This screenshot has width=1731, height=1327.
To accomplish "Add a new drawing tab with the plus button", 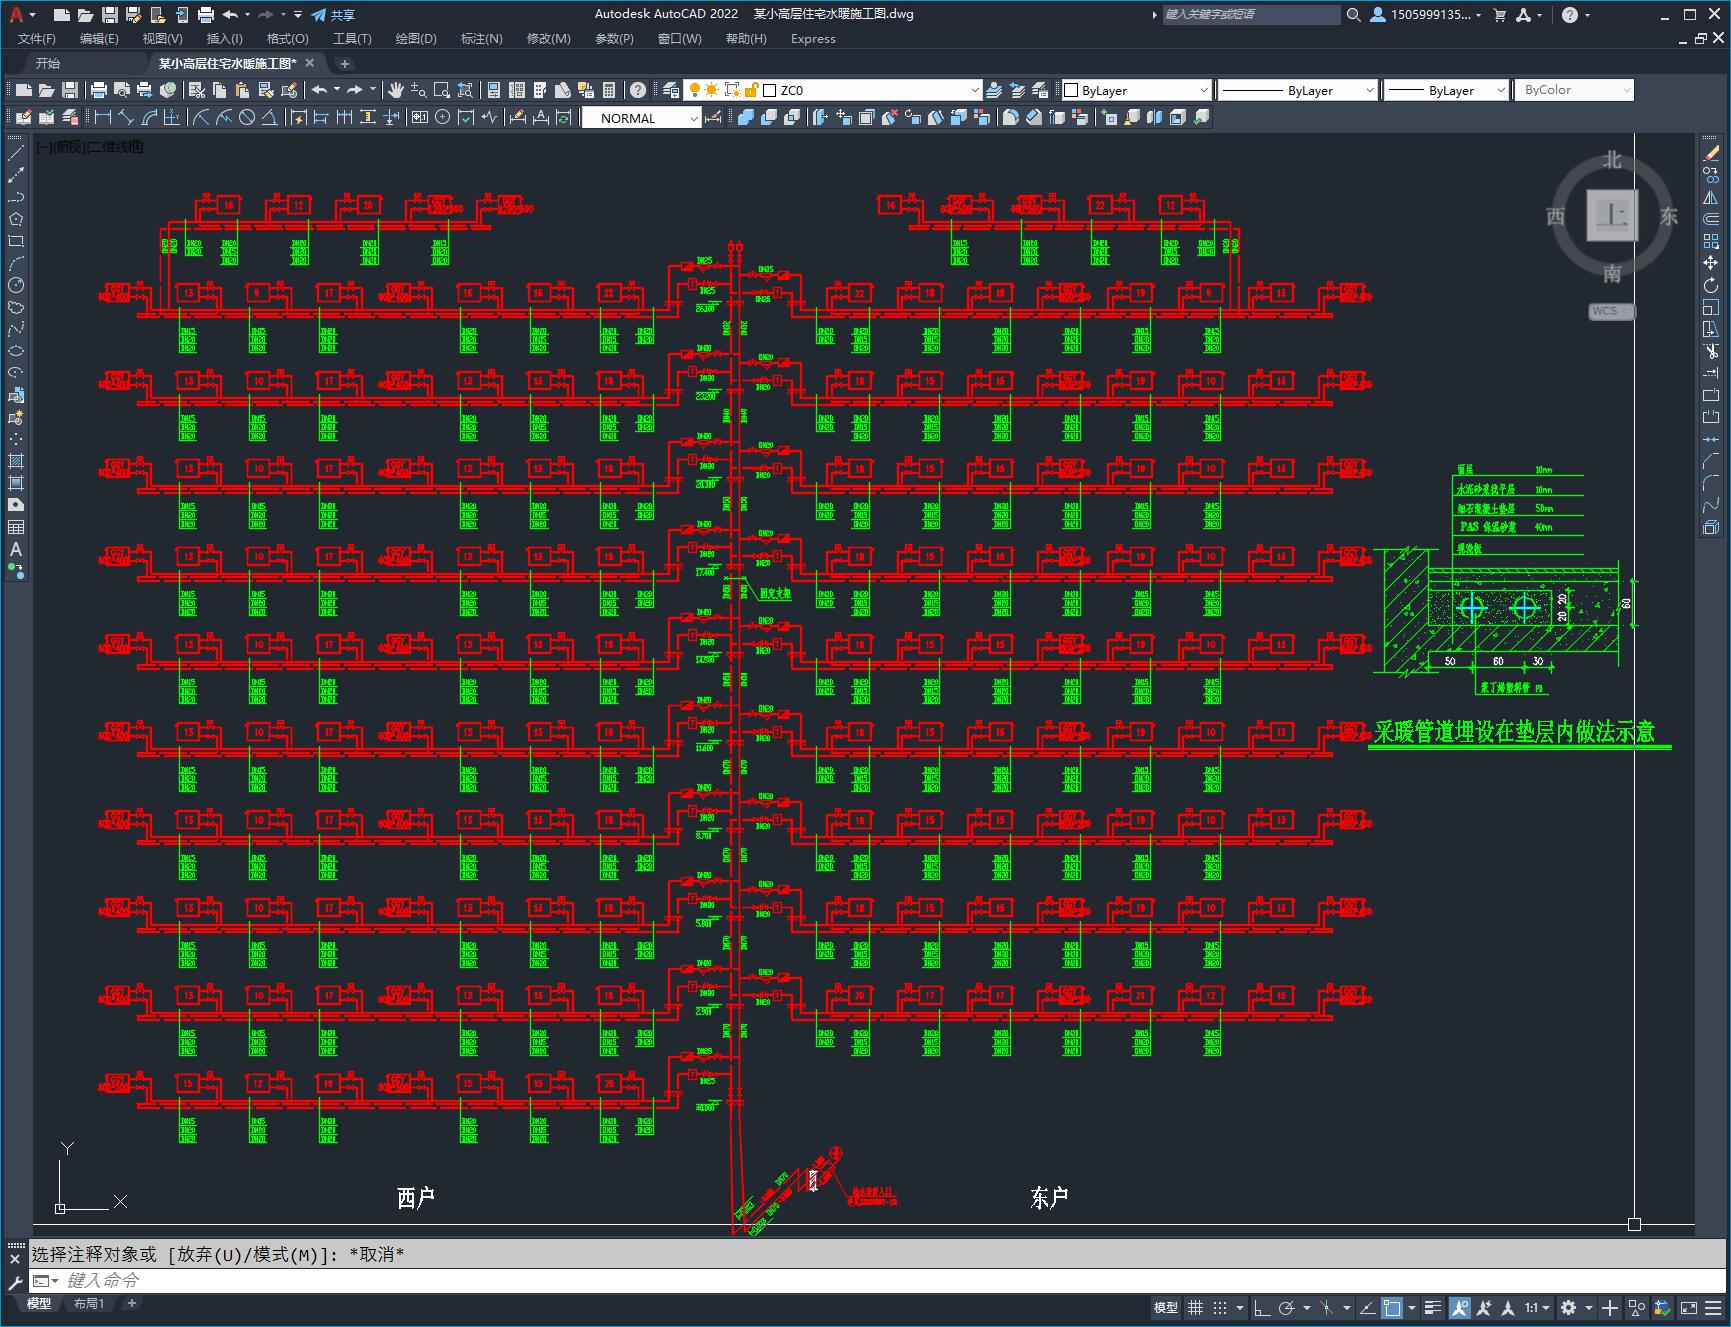I will pos(345,63).
